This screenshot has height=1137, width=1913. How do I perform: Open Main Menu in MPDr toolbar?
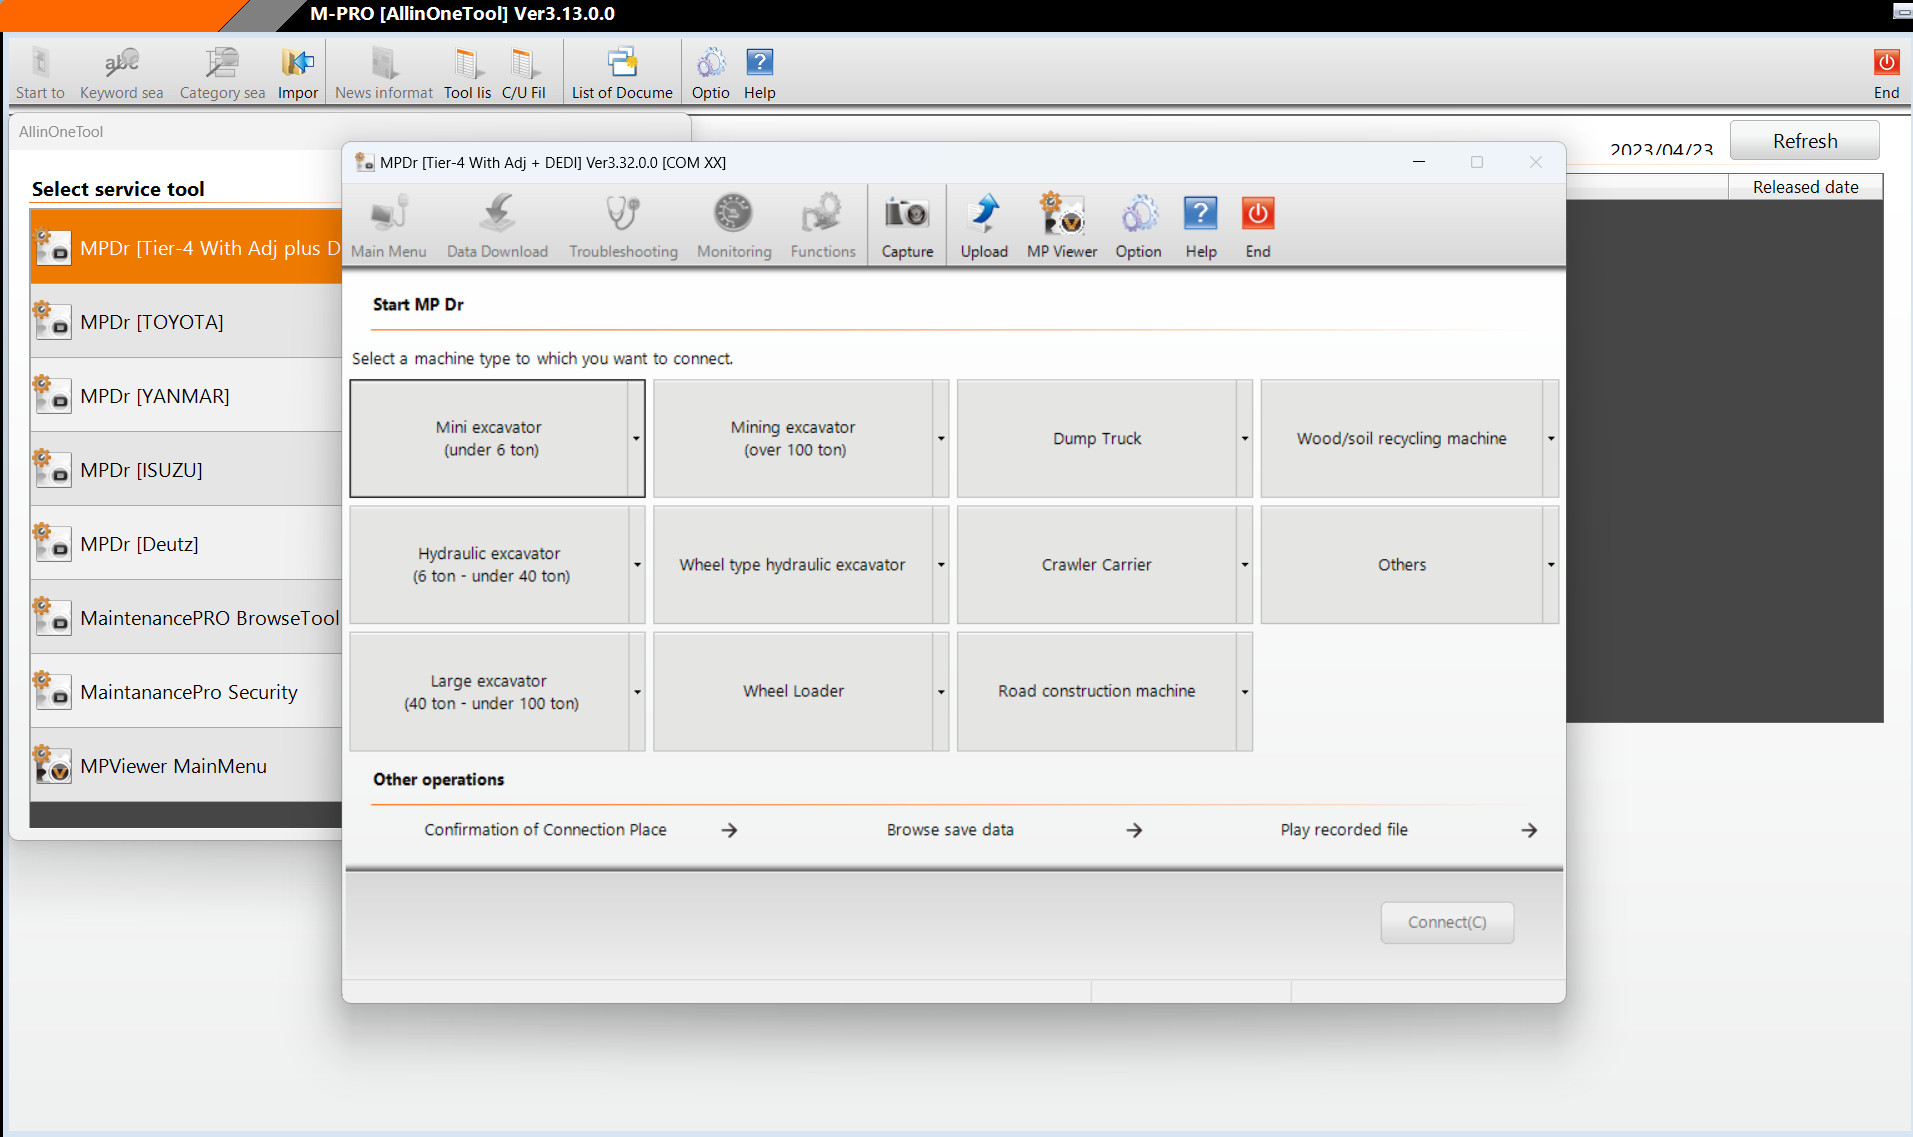389,227
